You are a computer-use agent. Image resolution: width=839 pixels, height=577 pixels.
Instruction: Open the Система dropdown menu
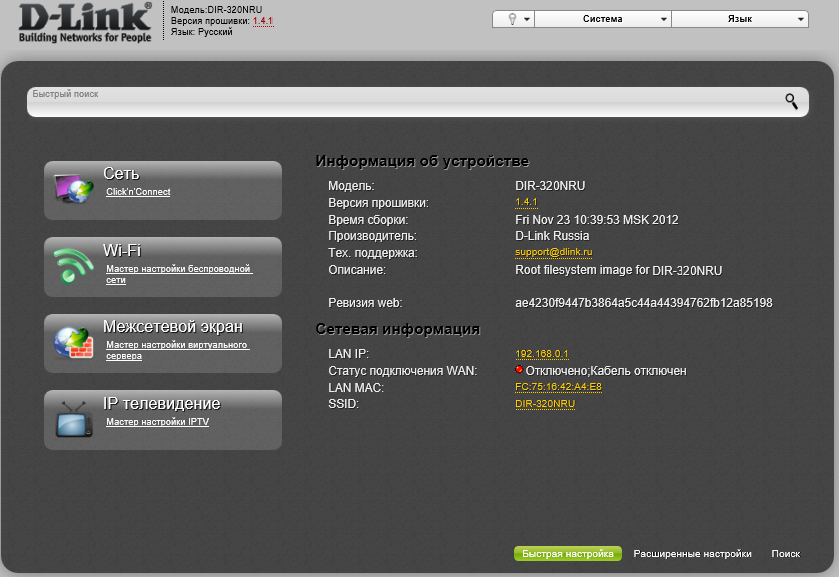point(603,19)
